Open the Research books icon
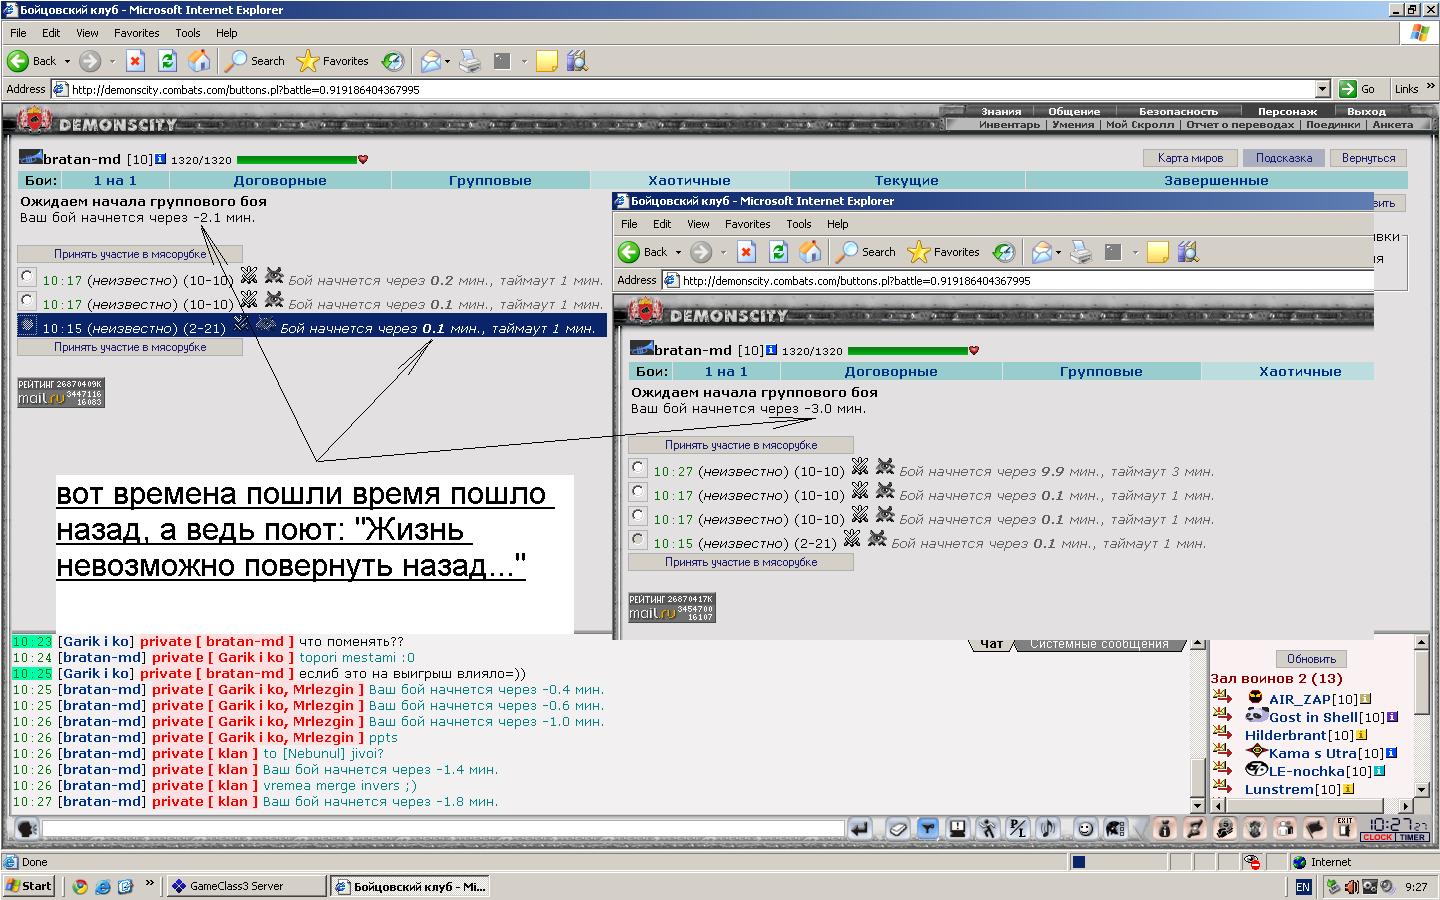The height and width of the screenshot is (900, 1440). pyautogui.click(x=577, y=61)
